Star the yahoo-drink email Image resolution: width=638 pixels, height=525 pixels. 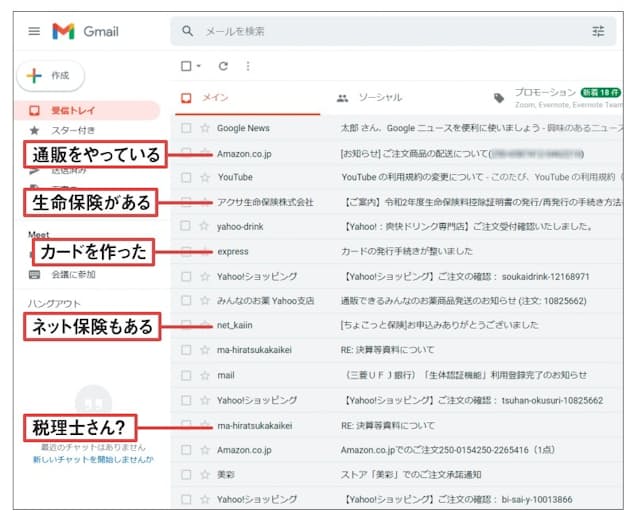point(204,226)
